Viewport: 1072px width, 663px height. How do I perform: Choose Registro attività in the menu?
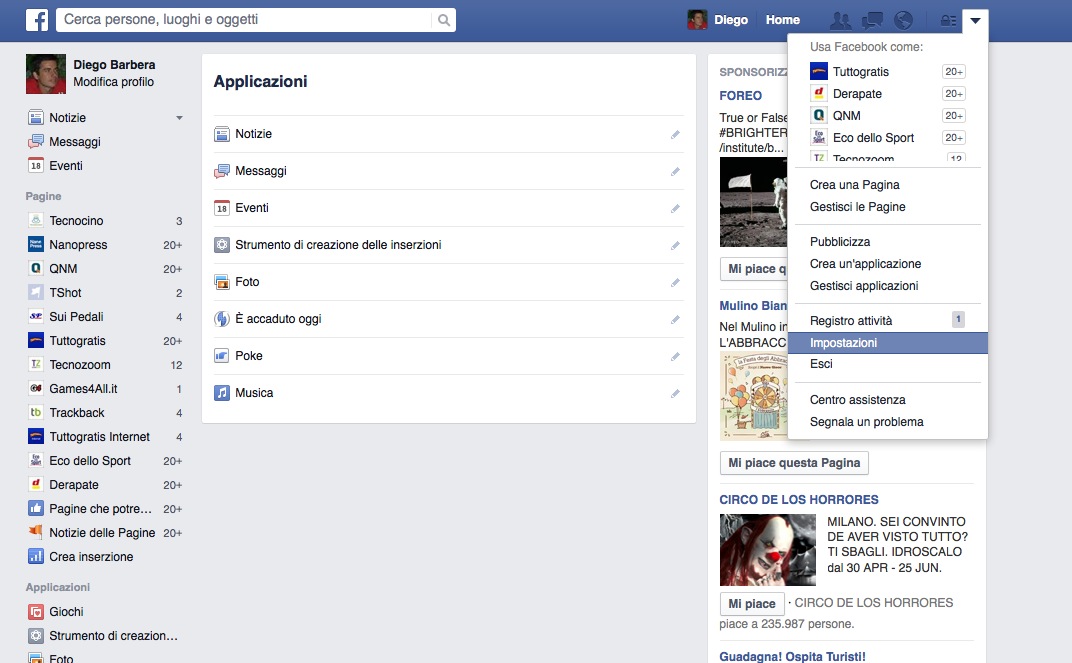click(x=850, y=321)
